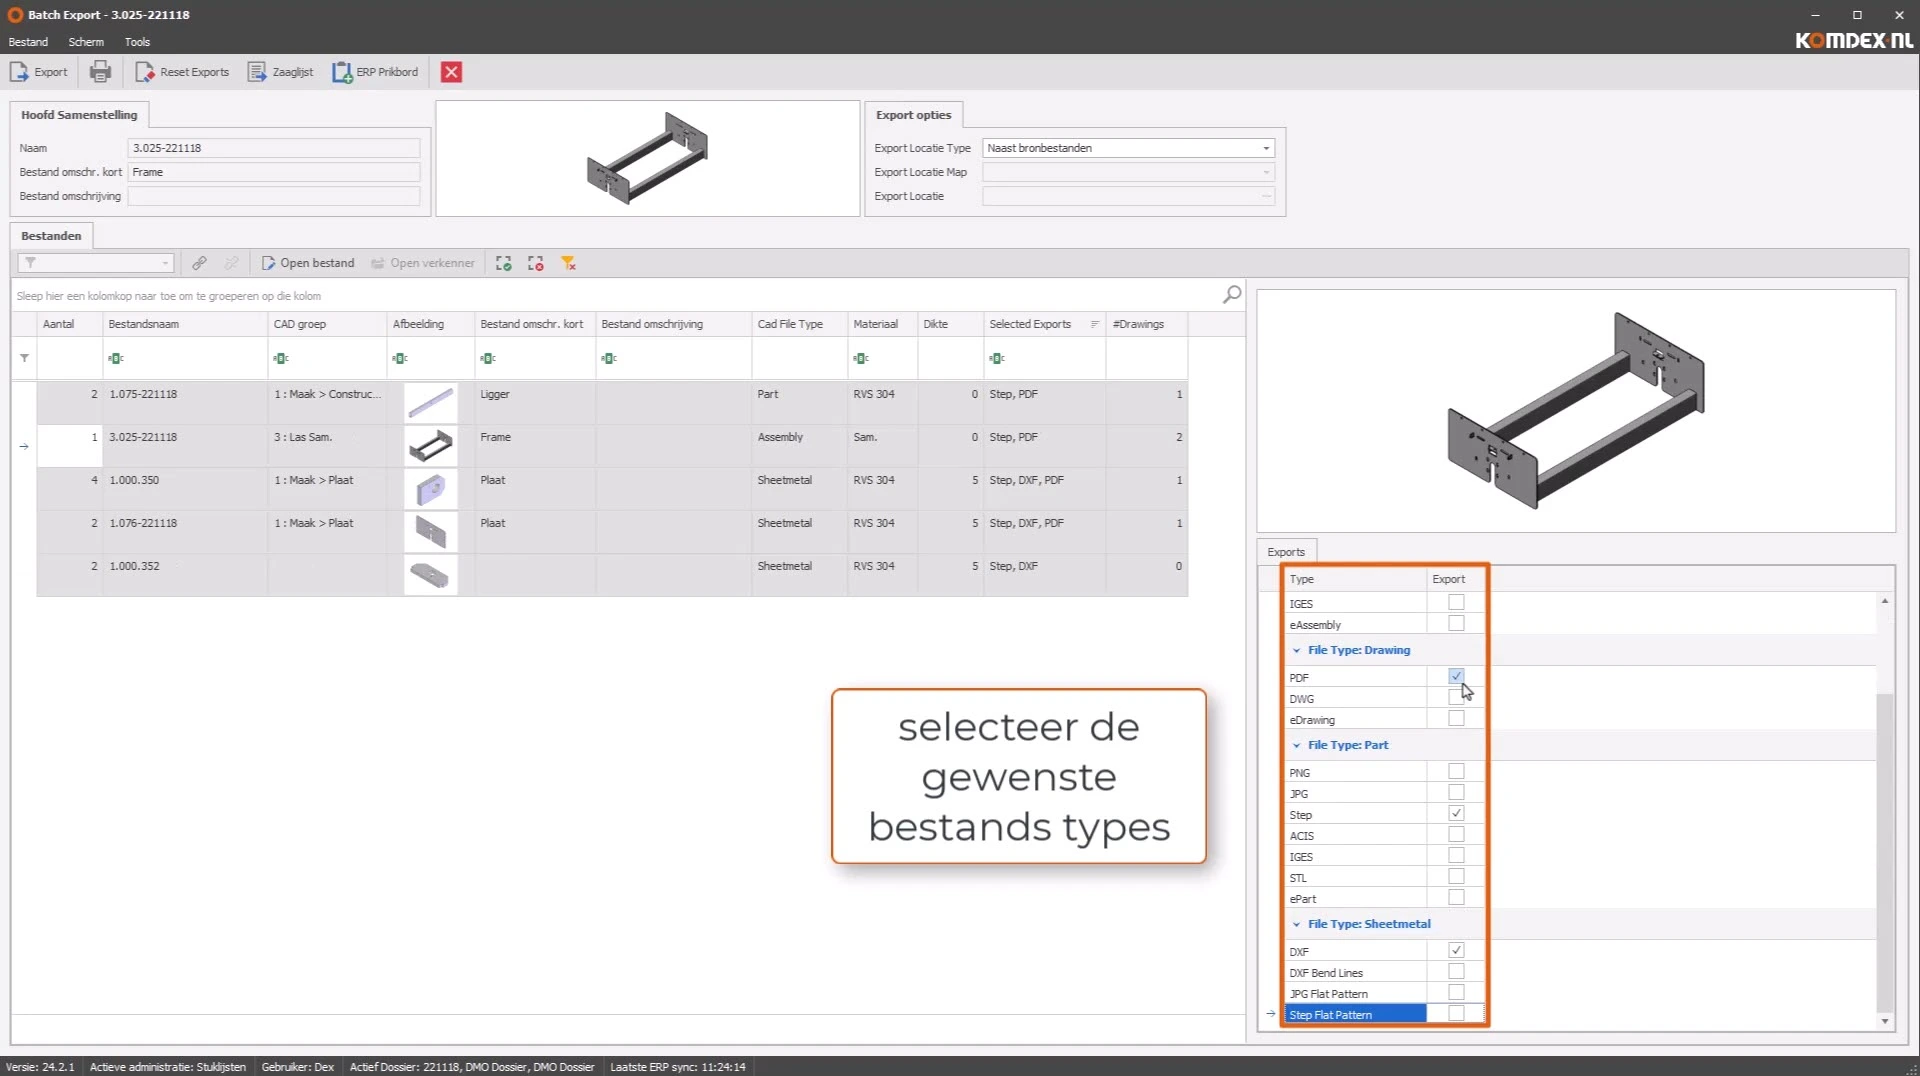
Task: Click the printer icon in toolbar
Action: 100,72
